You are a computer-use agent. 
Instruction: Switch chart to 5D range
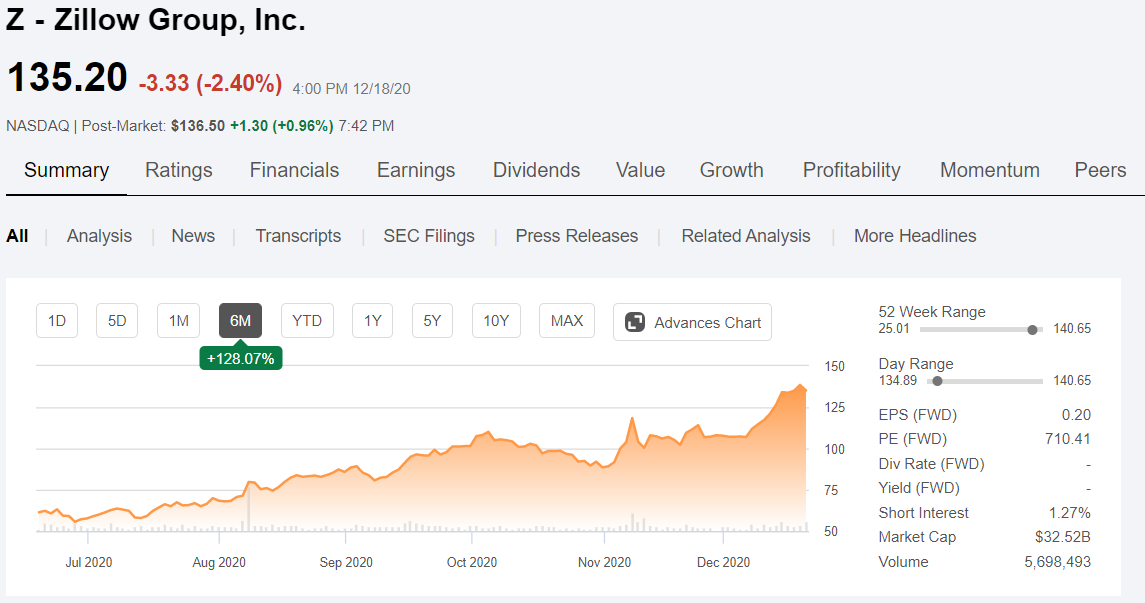point(117,320)
